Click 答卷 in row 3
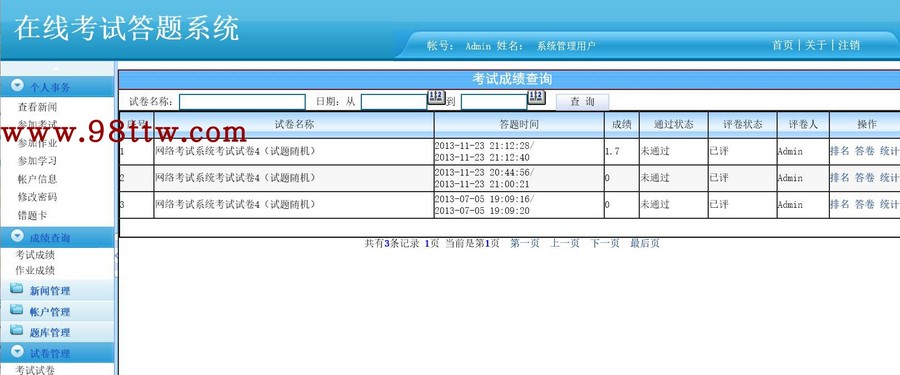 (x=864, y=204)
